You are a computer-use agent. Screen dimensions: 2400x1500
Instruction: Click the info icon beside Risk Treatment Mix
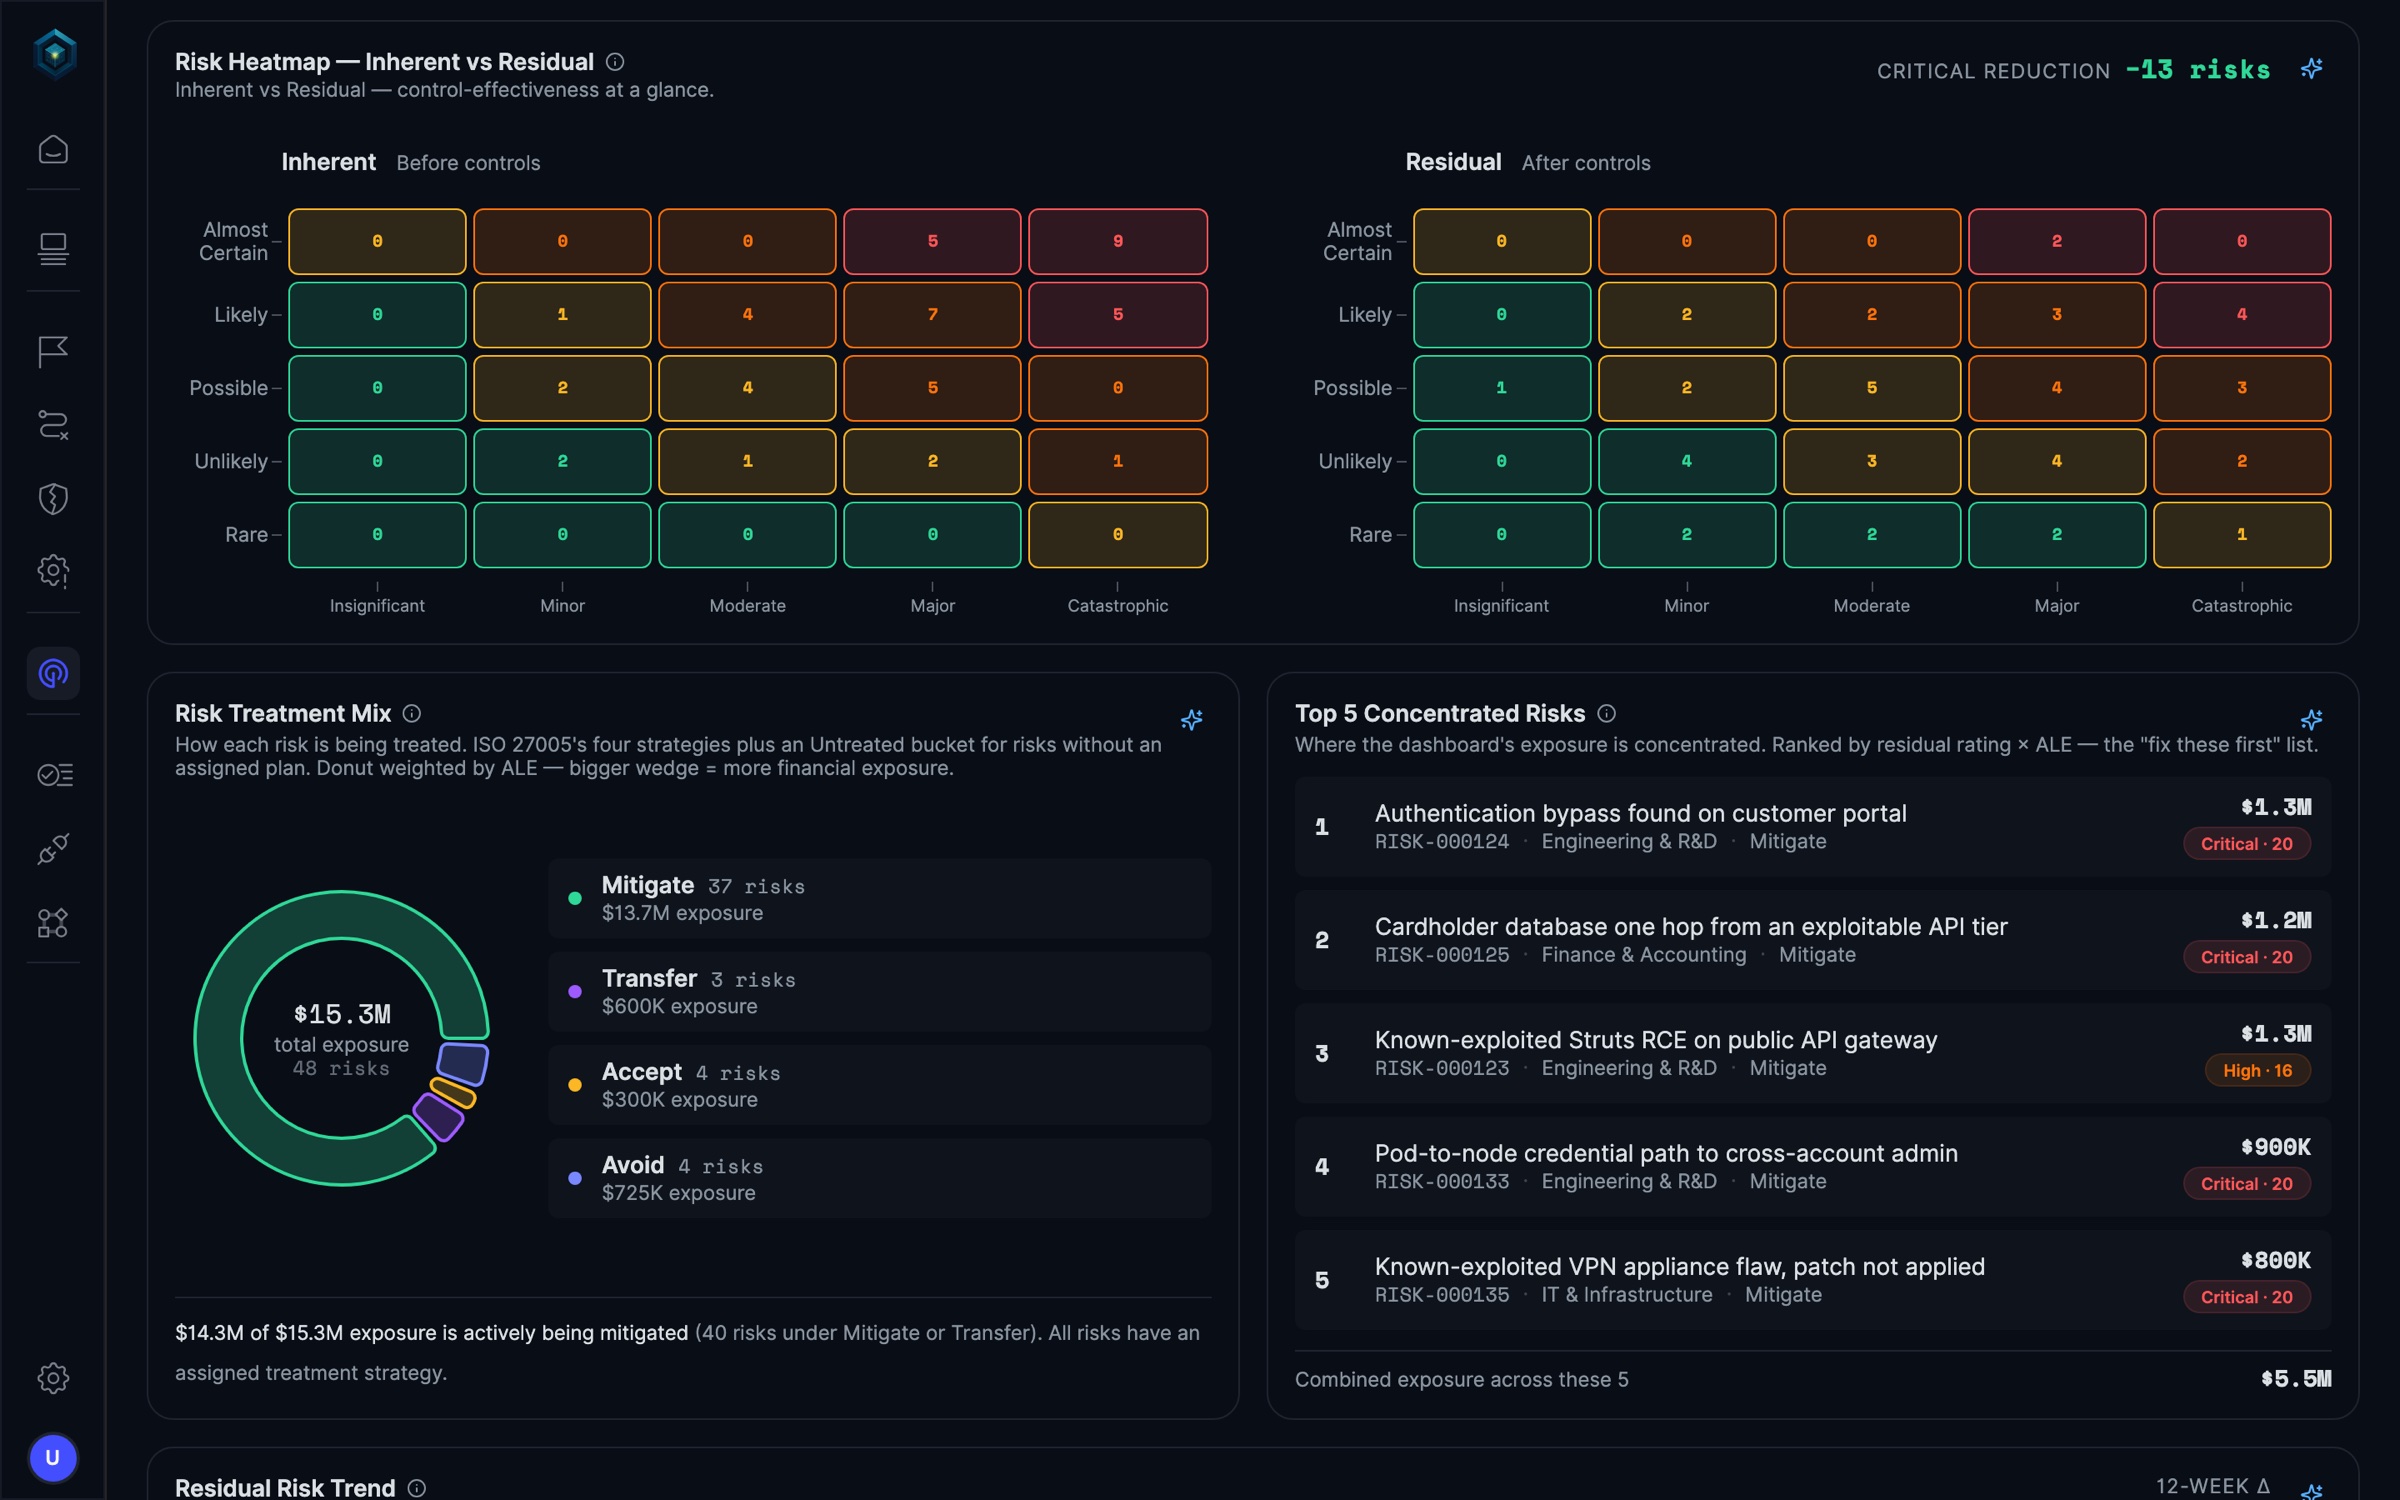point(412,713)
